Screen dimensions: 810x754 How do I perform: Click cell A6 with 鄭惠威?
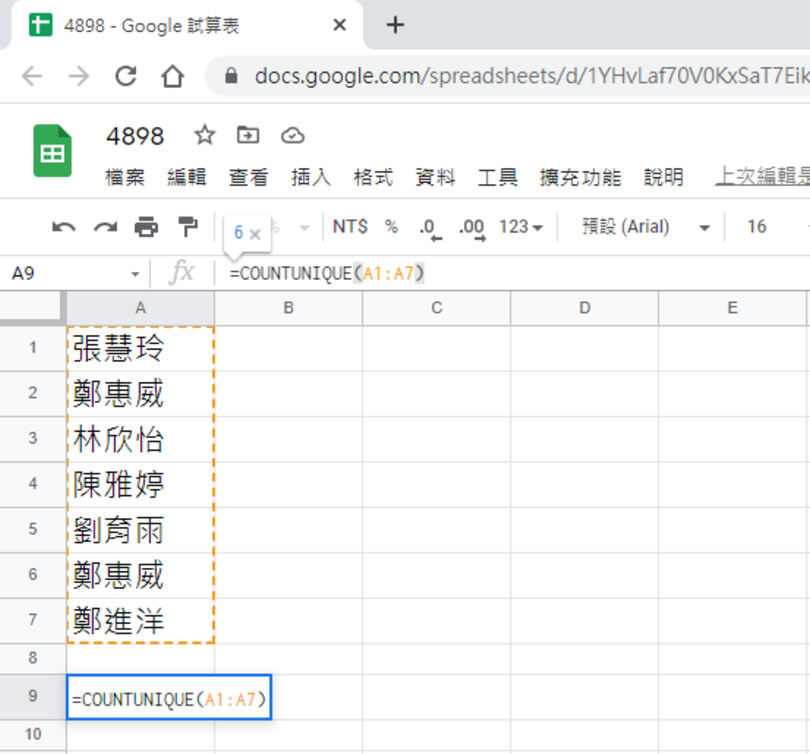click(141, 575)
